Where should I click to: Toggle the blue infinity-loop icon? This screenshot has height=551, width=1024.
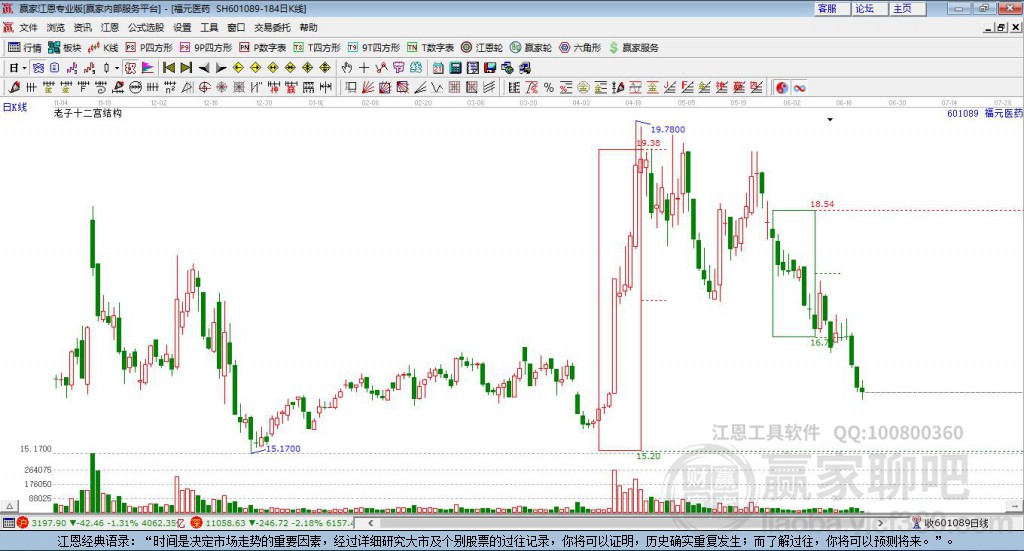(x=799, y=87)
